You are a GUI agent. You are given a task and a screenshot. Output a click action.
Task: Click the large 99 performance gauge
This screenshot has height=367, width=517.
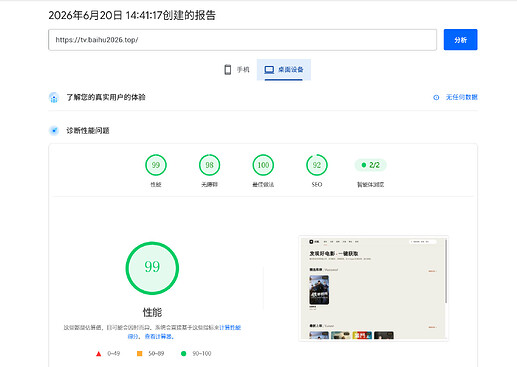[152, 268]
